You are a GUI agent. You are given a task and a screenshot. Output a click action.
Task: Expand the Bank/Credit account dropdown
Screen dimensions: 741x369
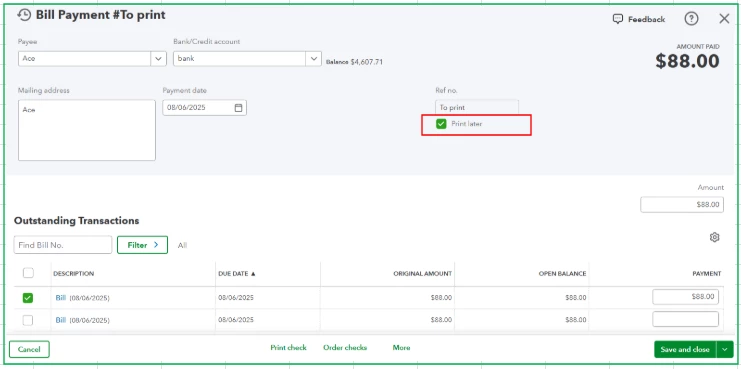click(313, 59)
